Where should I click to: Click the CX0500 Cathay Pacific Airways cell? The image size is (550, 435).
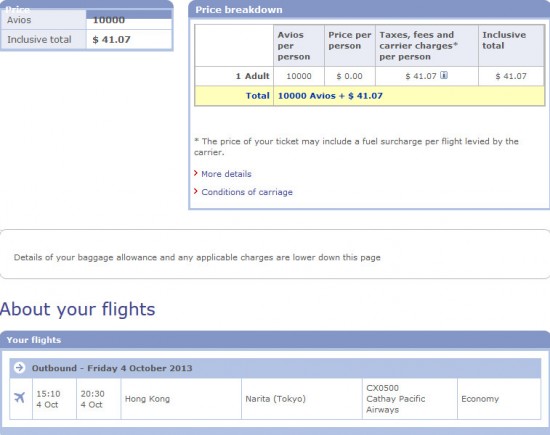(410, 399)
